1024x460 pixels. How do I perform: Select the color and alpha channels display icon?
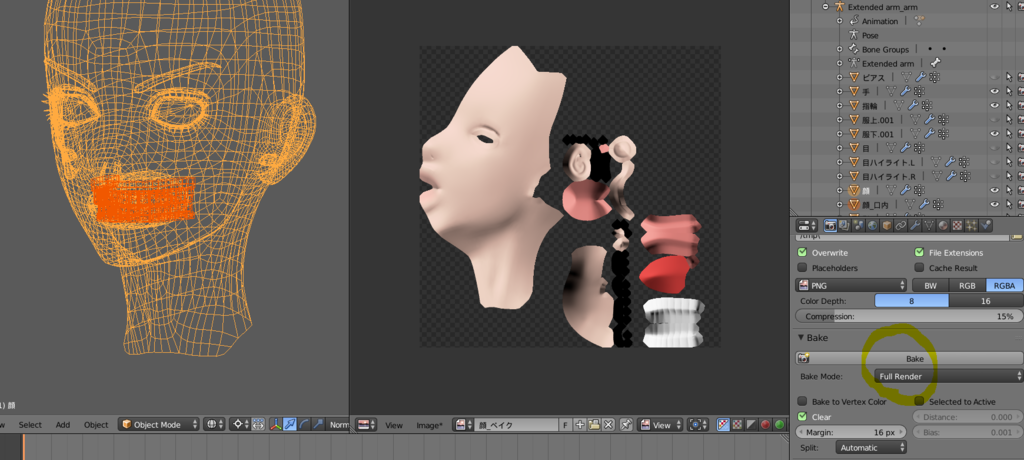pos(723,425)
